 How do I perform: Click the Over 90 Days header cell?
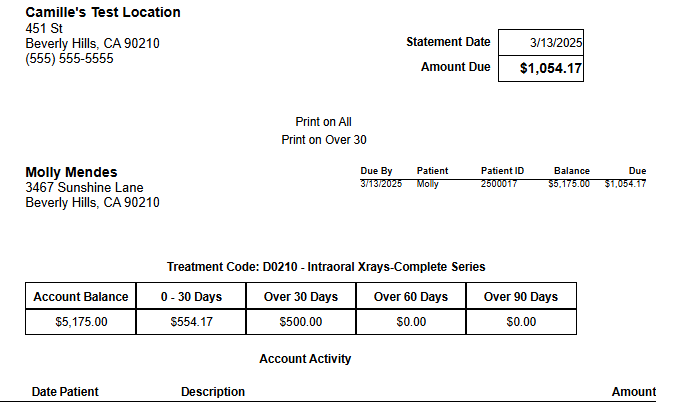(521, 296)
